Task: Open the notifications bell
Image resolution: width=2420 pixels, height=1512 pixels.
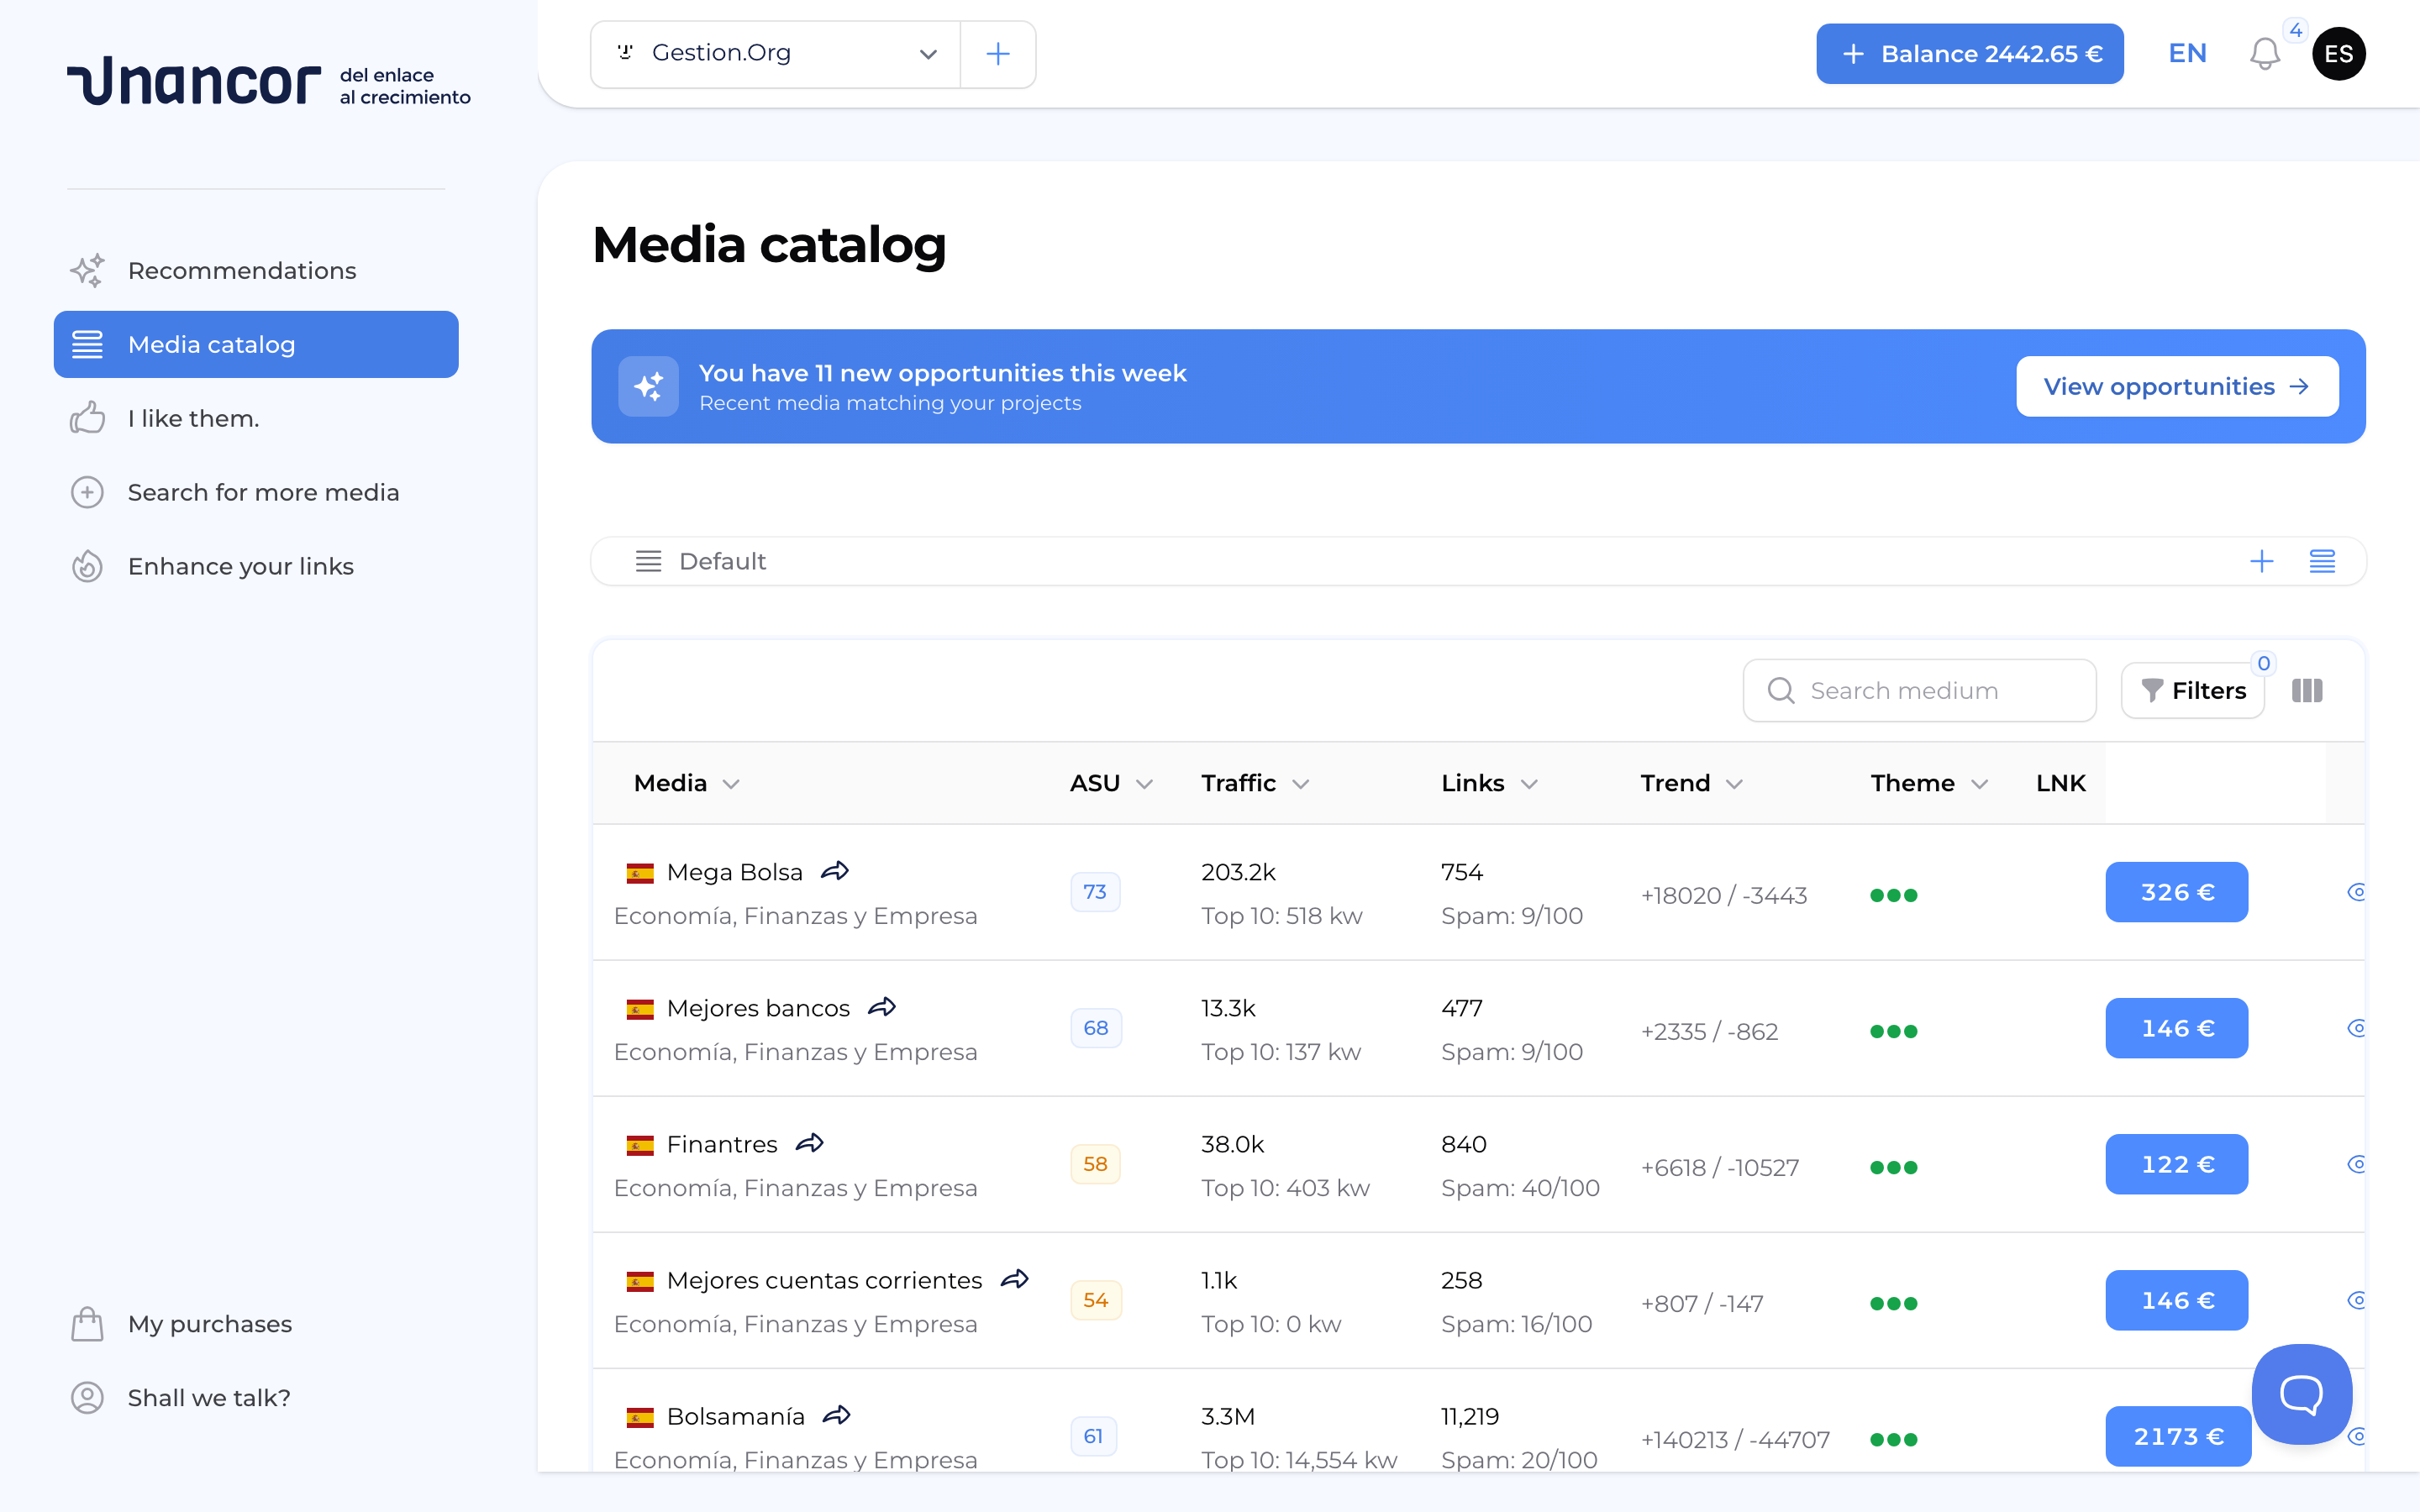Action: (2263, 53)
